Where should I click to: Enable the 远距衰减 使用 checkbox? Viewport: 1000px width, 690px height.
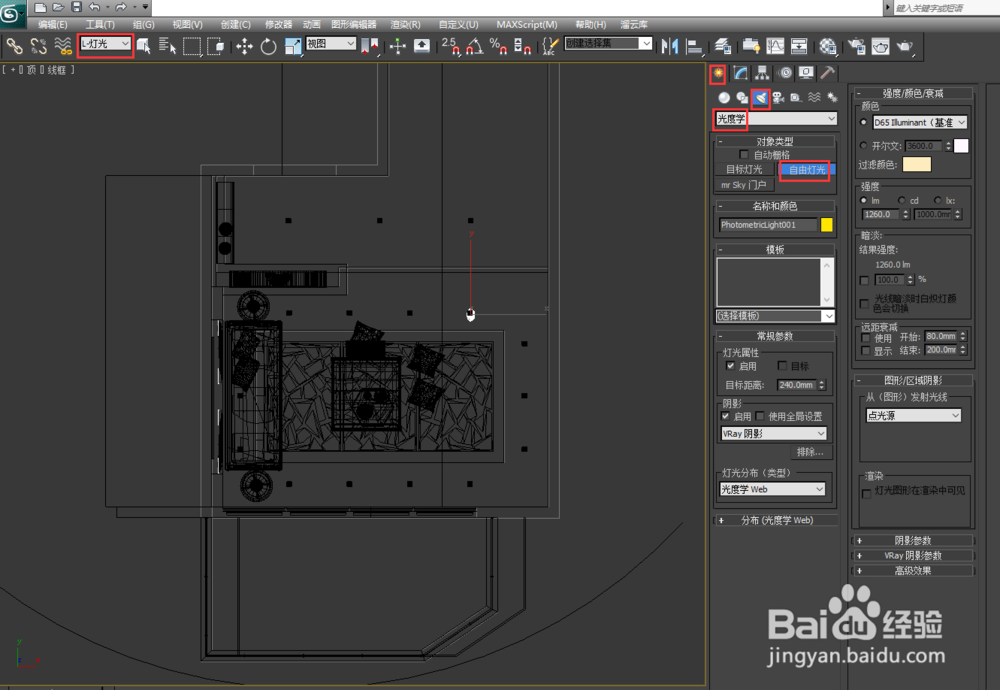(x=865, y=337)
